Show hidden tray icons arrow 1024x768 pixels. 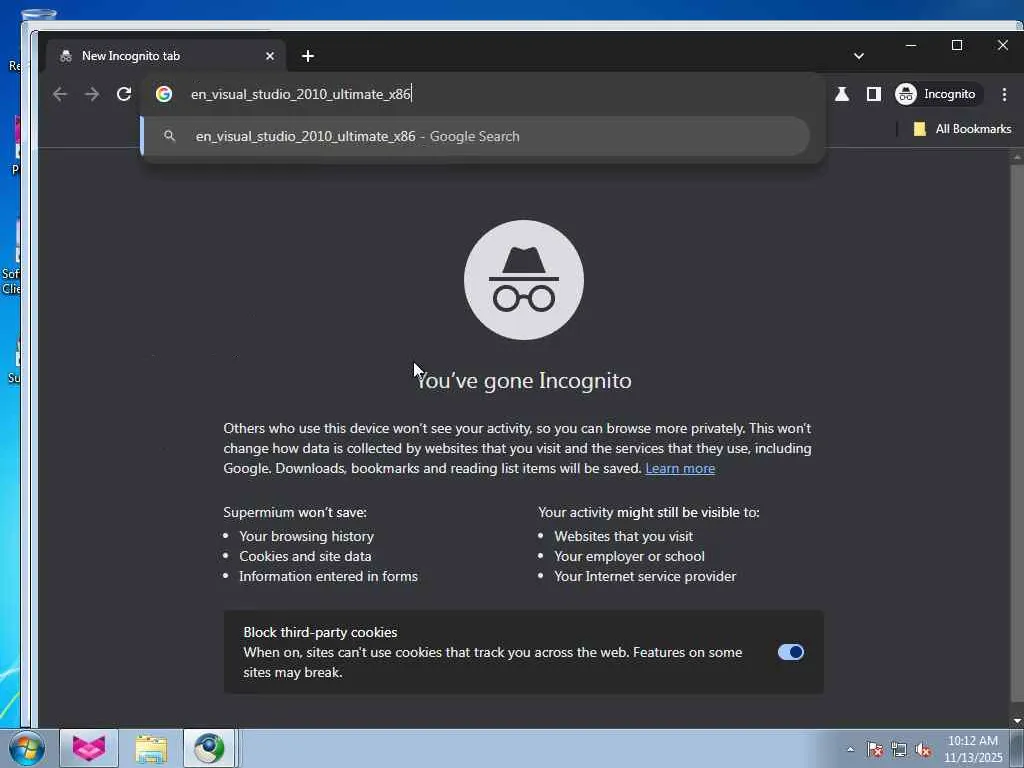click(x=850, y=749)
